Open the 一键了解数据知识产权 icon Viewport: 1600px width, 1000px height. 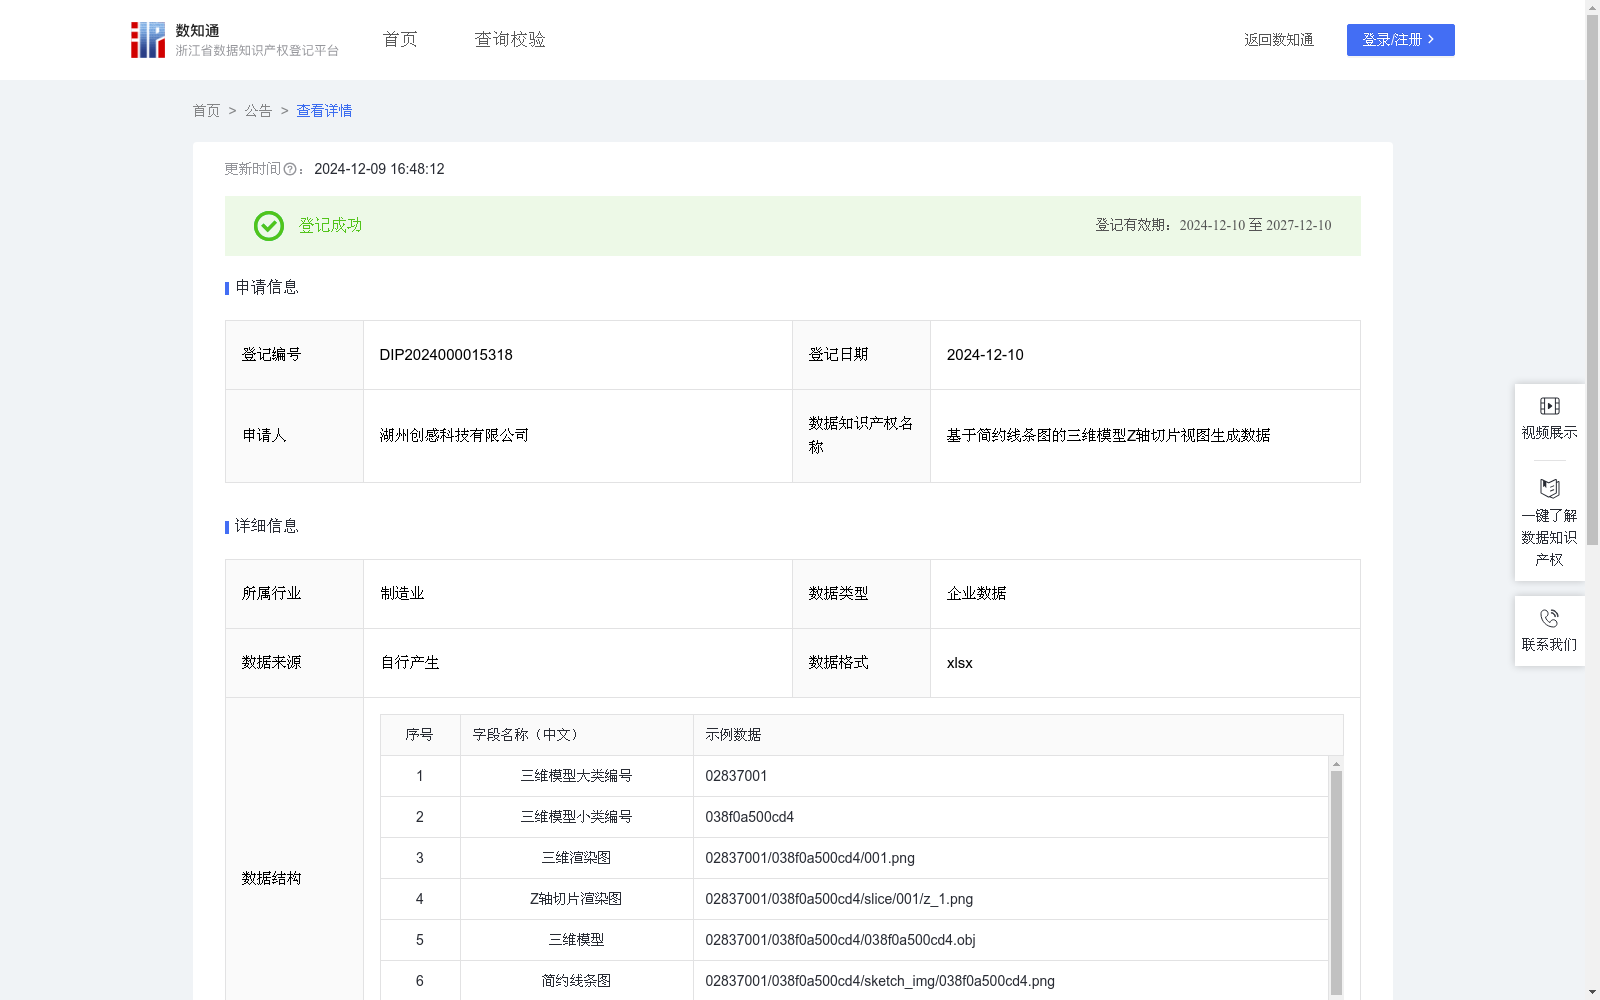click(1549, 489)
